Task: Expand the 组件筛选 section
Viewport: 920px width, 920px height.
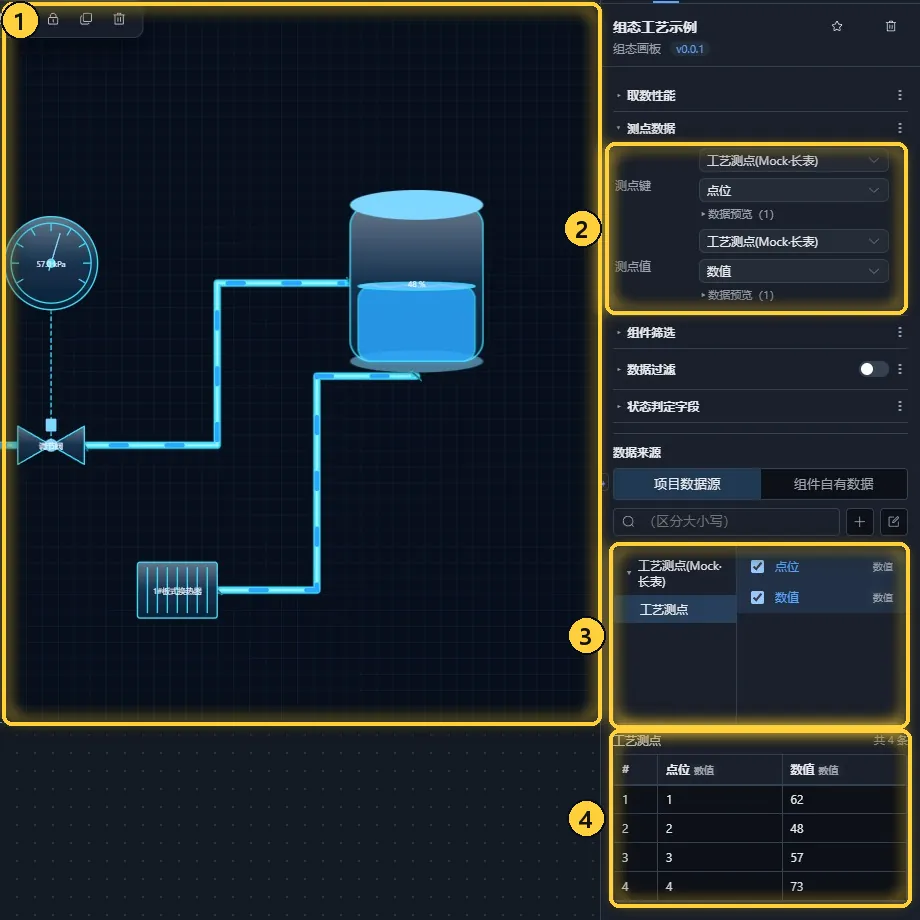Action: pyautogui.click(x=618, y=333)
